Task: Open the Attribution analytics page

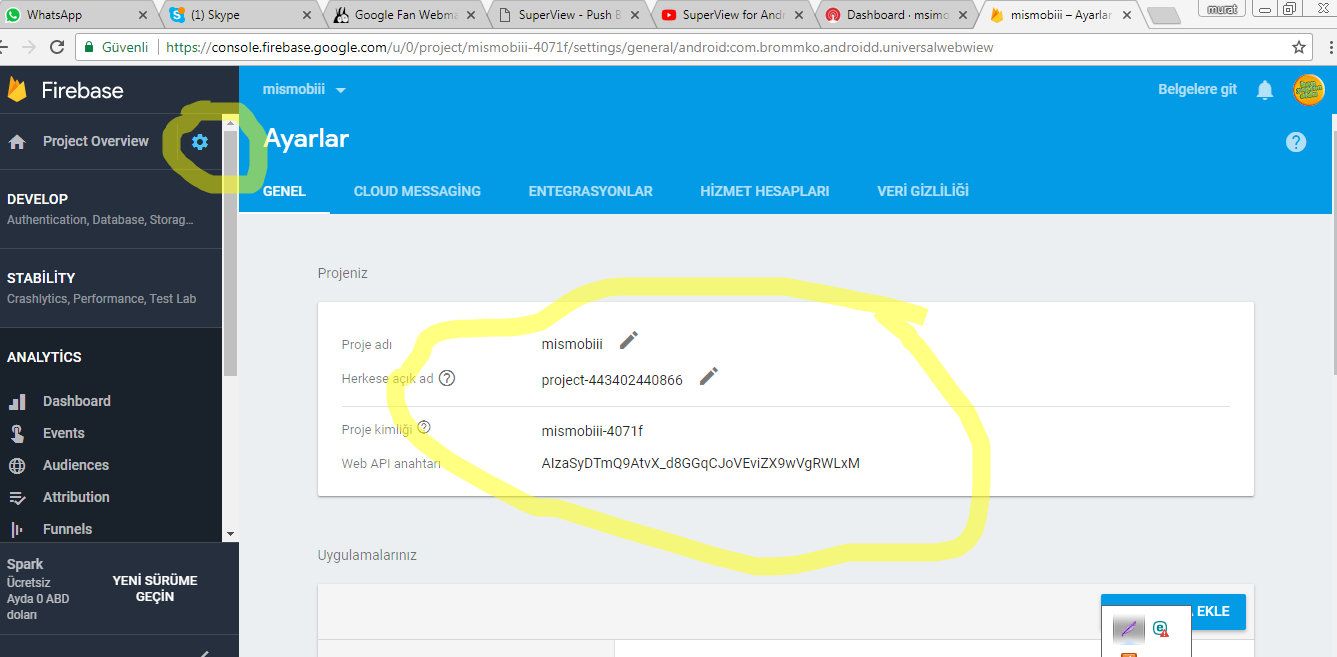Action: [76, 497]
